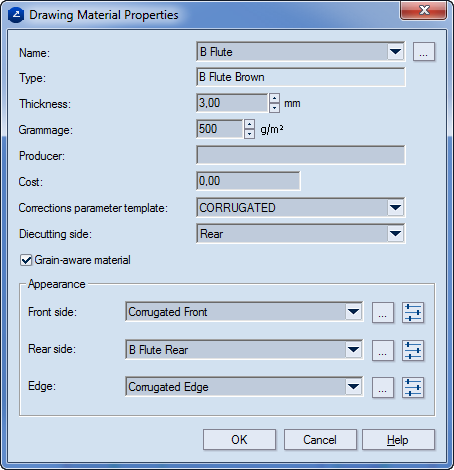The image size is (454, 470).
Task: Click browse button for Rear side appearance
Action: 383,350
